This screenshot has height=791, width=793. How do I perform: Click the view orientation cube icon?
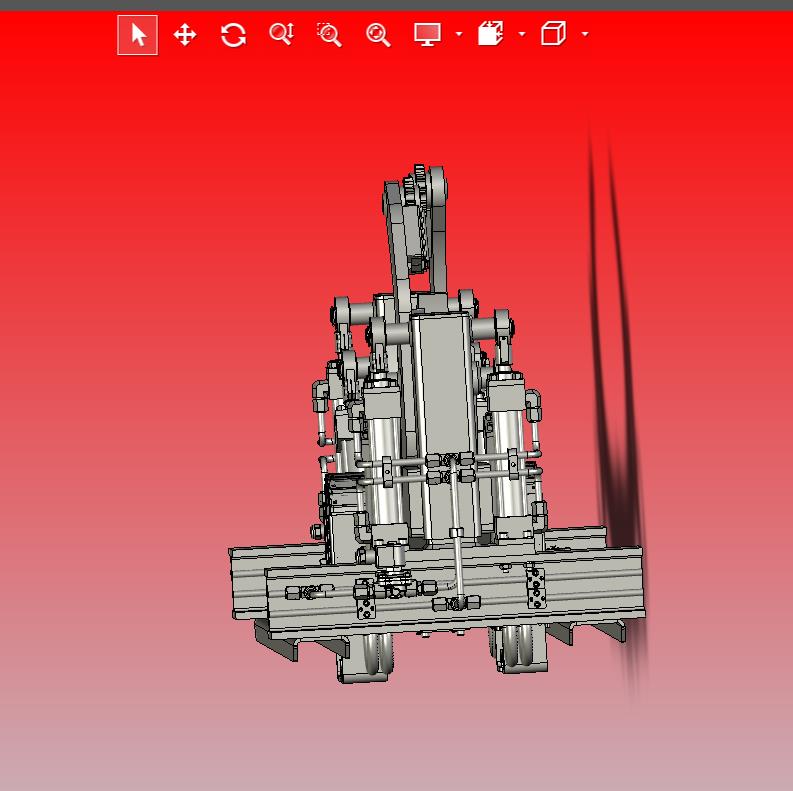click(553, 34)
